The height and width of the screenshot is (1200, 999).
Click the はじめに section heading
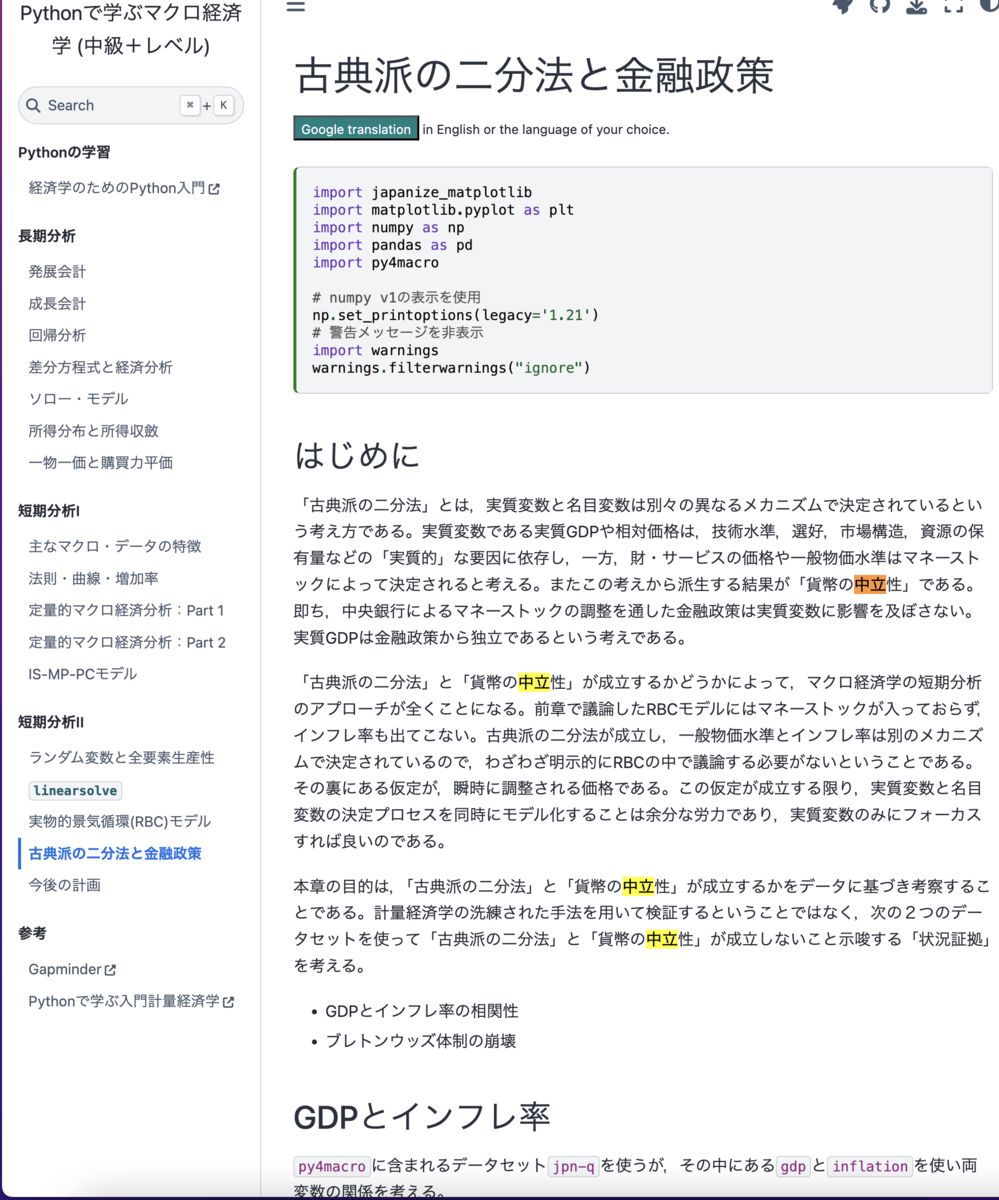point(357,455)
